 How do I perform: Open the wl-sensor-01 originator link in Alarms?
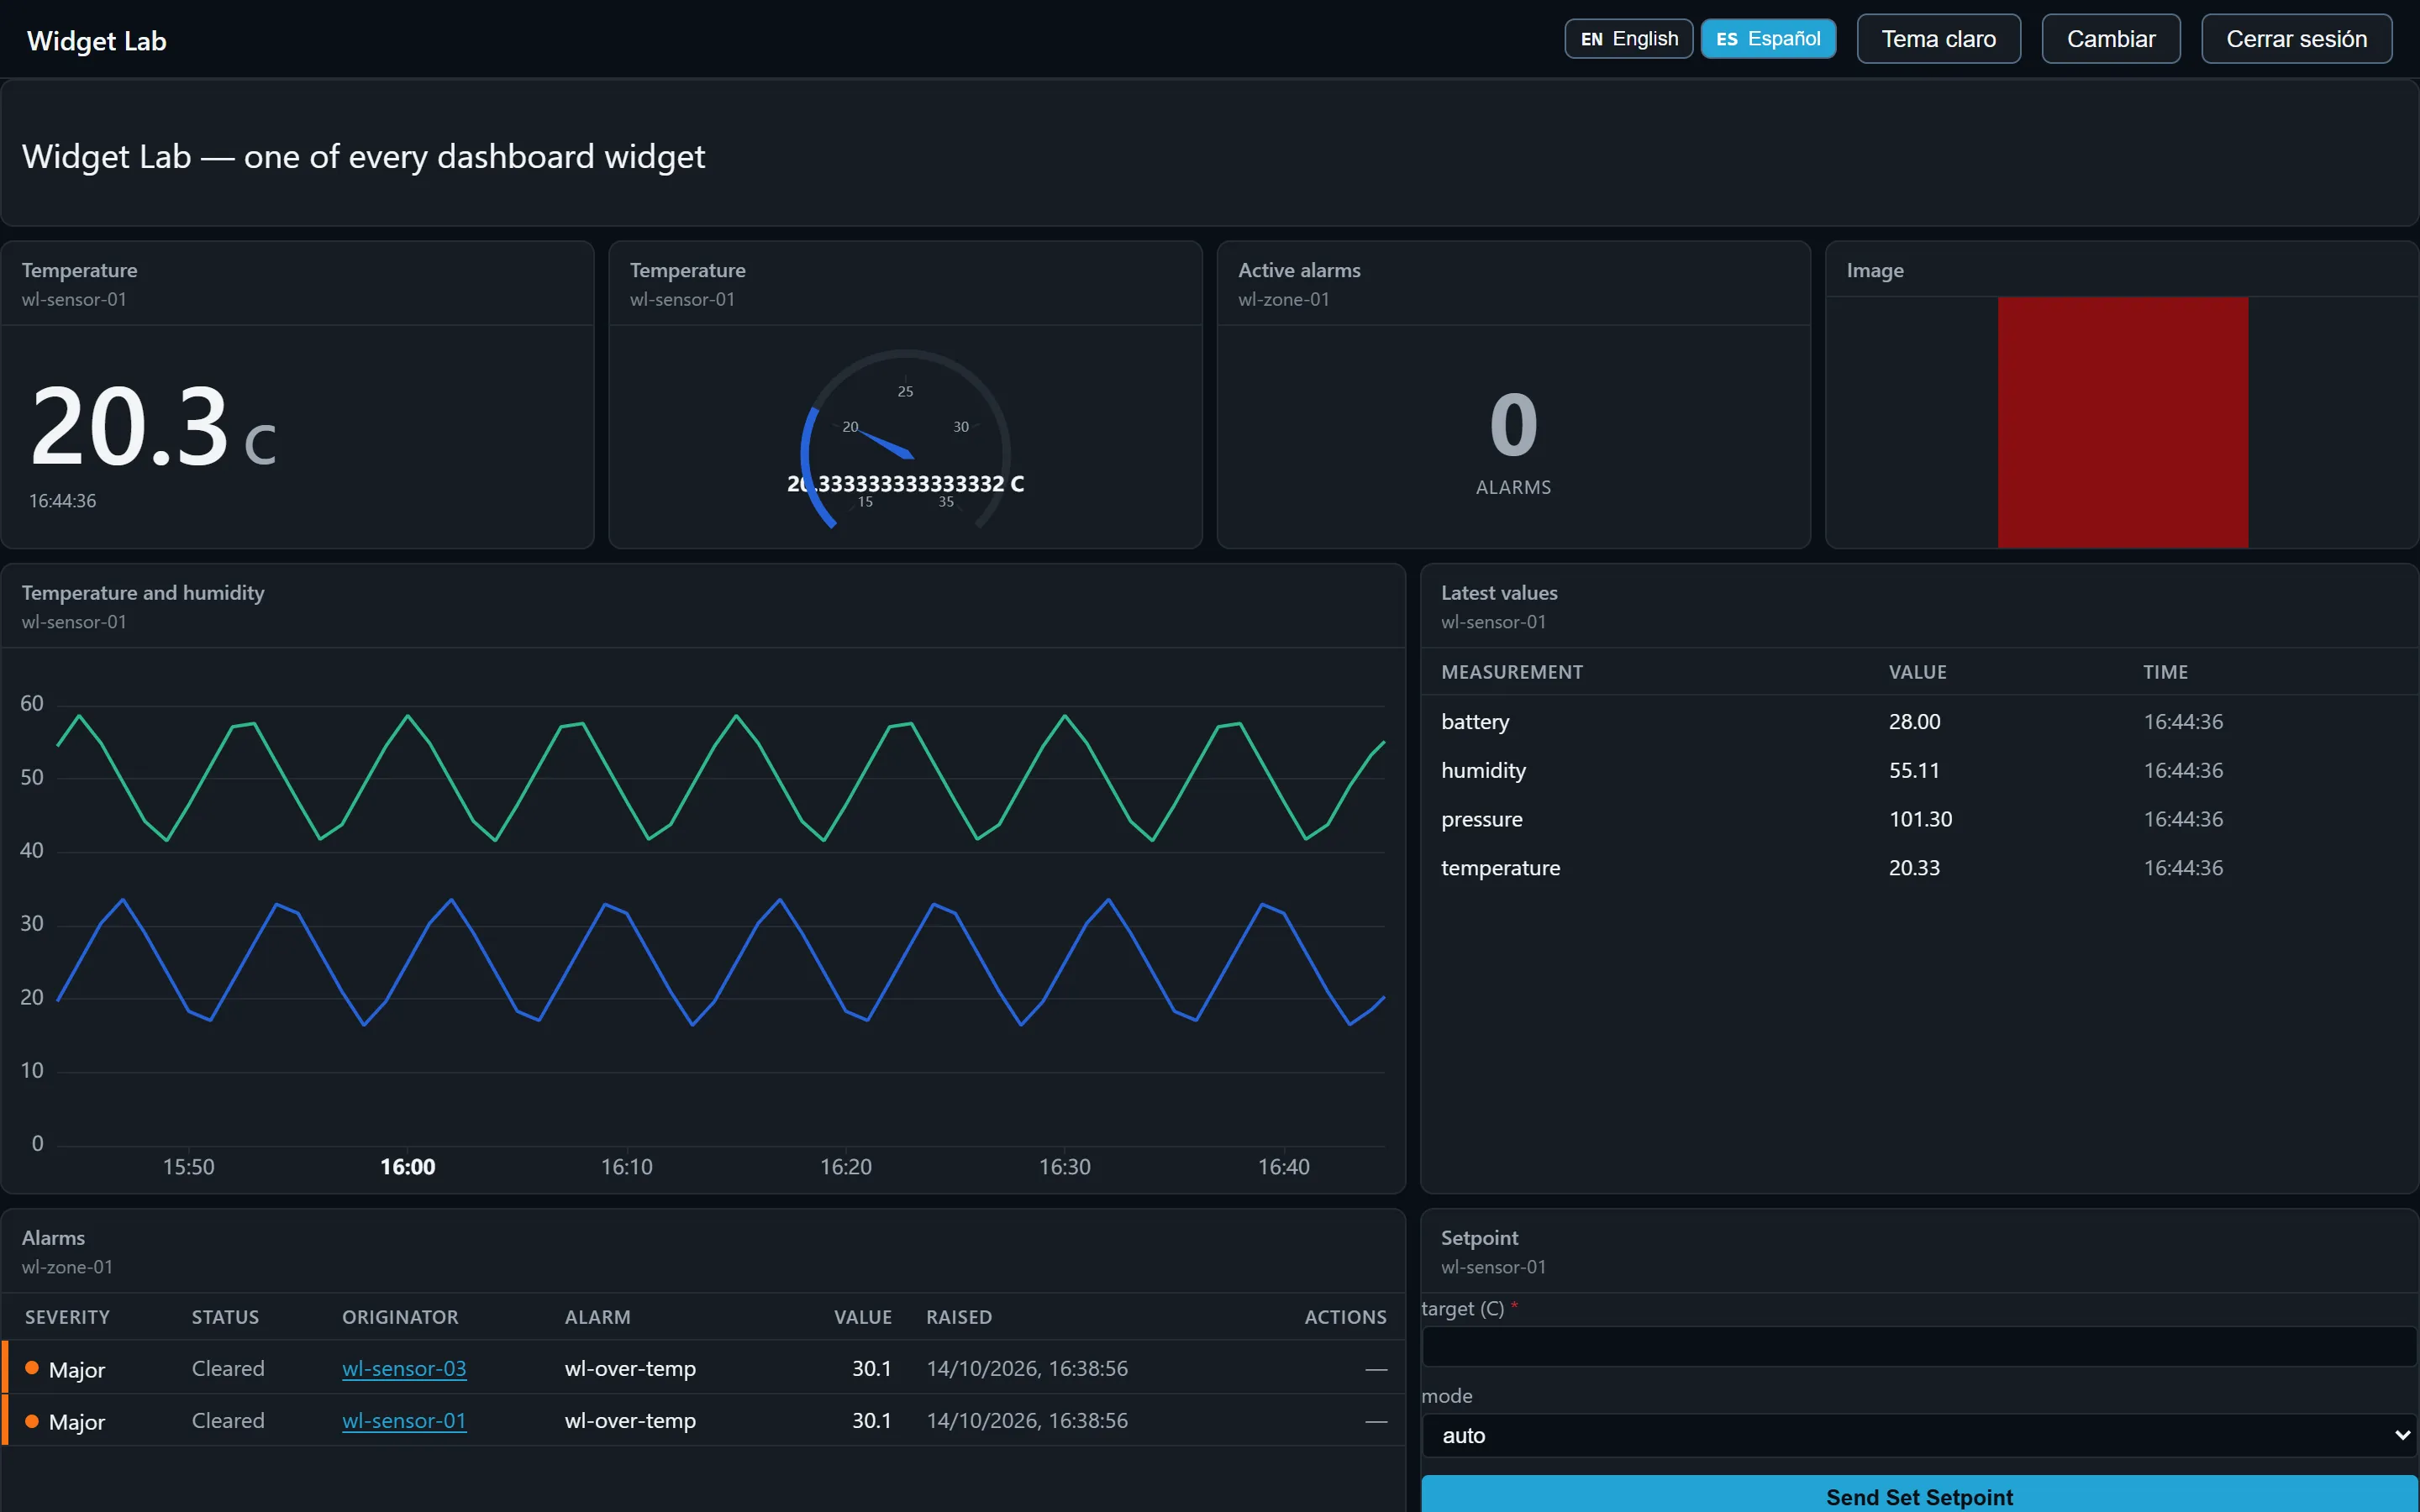tap(404, 1420)
